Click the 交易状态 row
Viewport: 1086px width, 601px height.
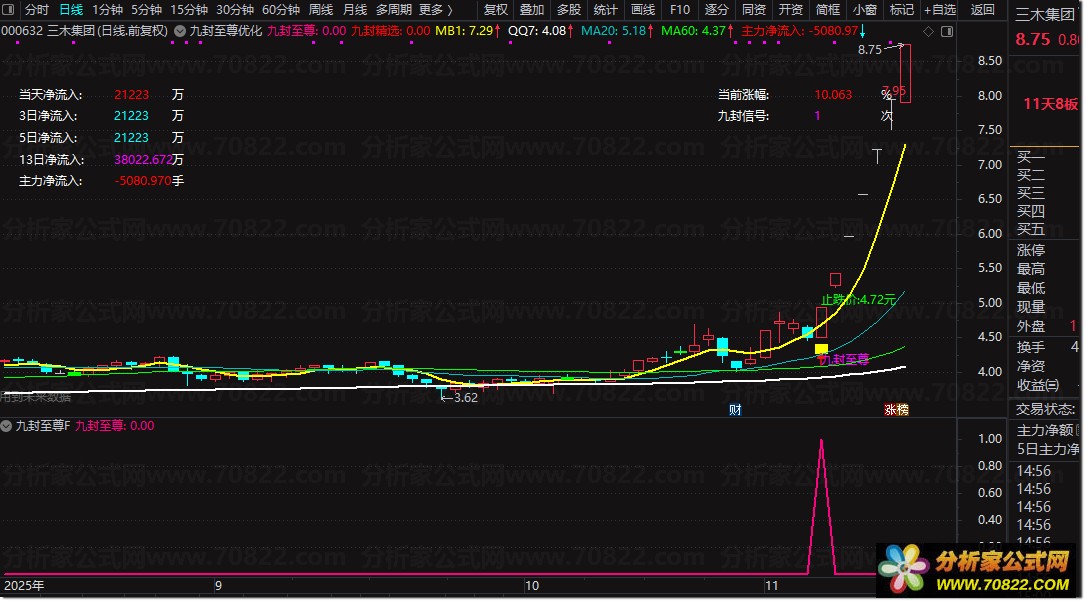tap(1046, 409)
